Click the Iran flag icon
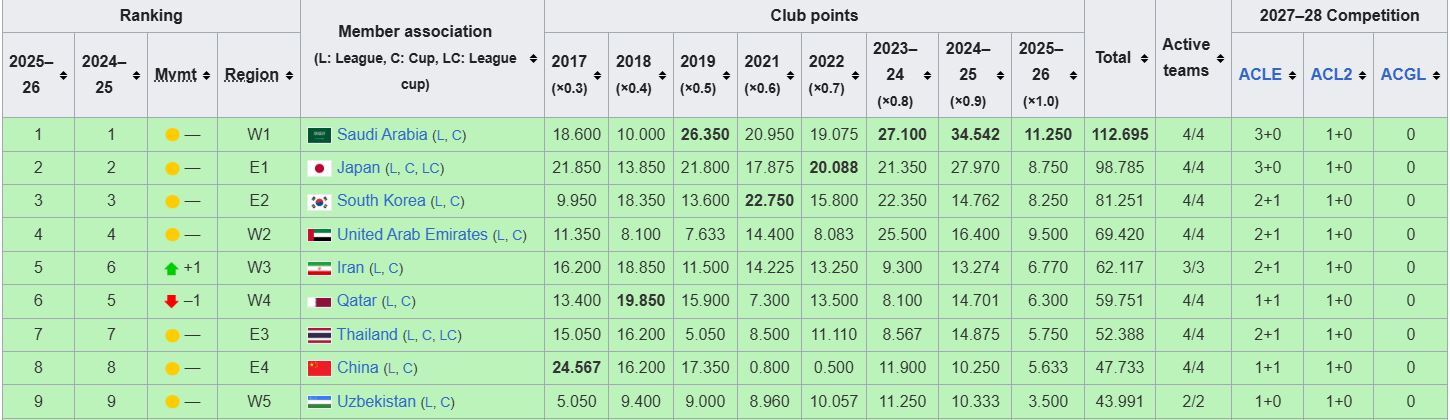Screen dimensions: 1450x420 coord(319,268)
